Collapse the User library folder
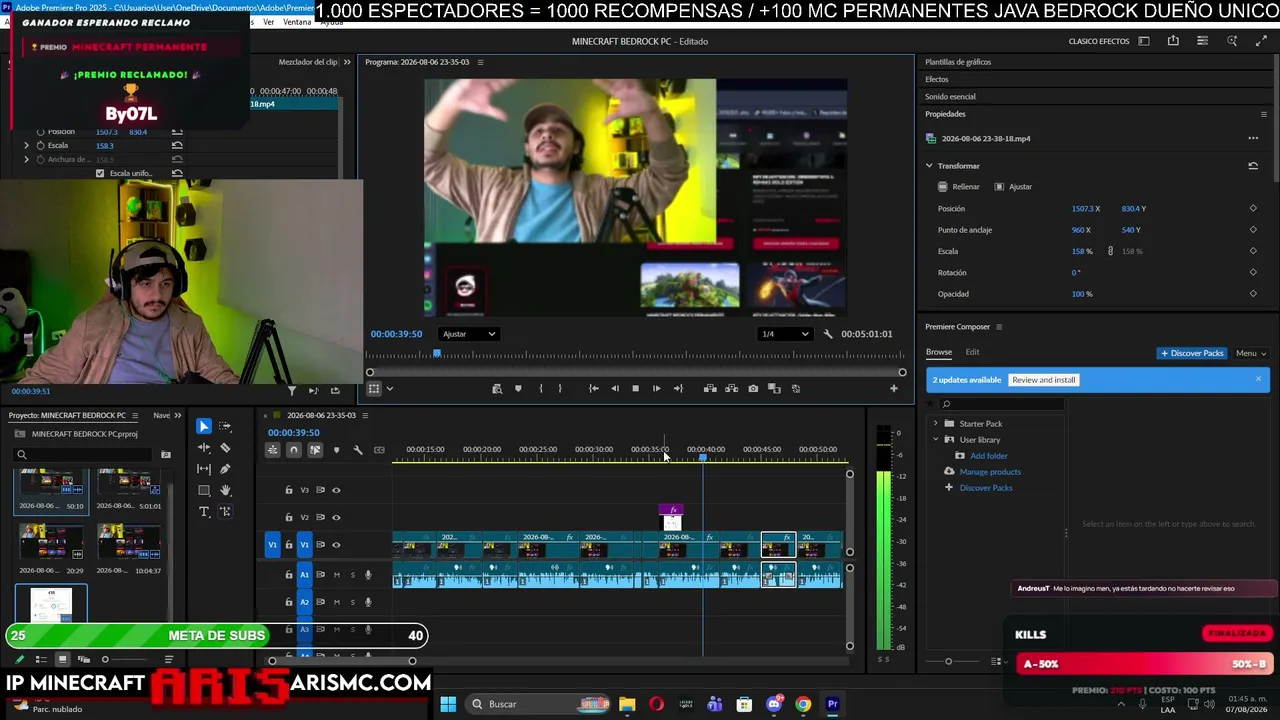This screenshot has height=720, width=1280. point(936,440)
